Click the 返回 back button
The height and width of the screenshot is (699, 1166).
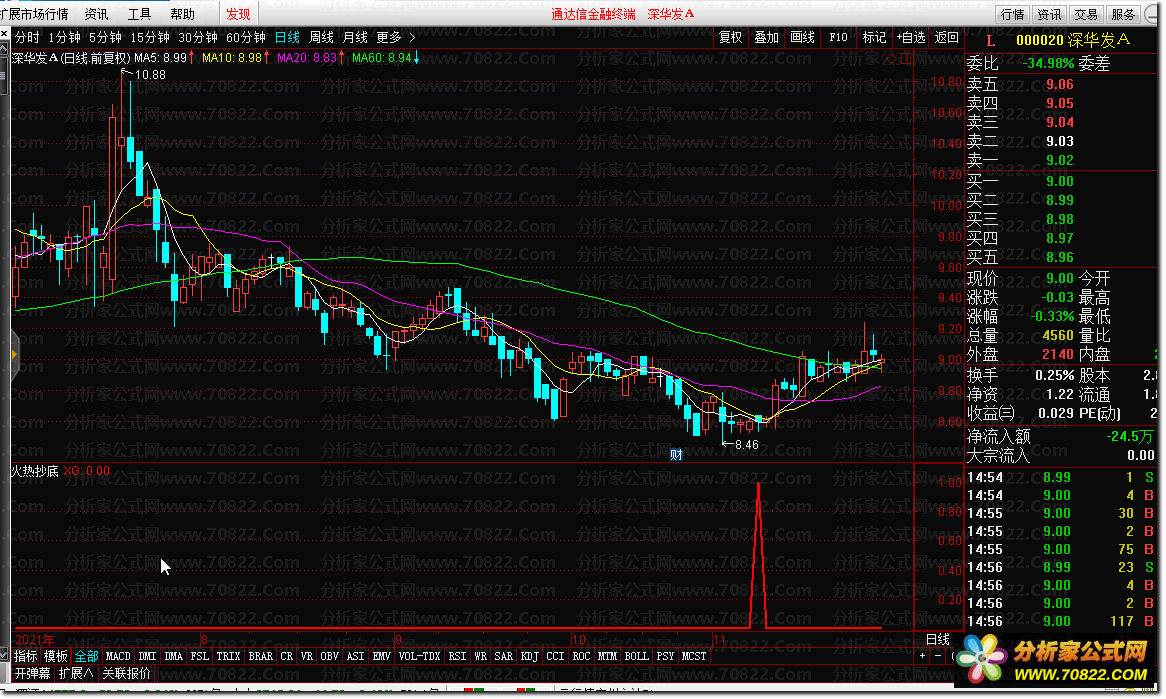pos(947,37)
